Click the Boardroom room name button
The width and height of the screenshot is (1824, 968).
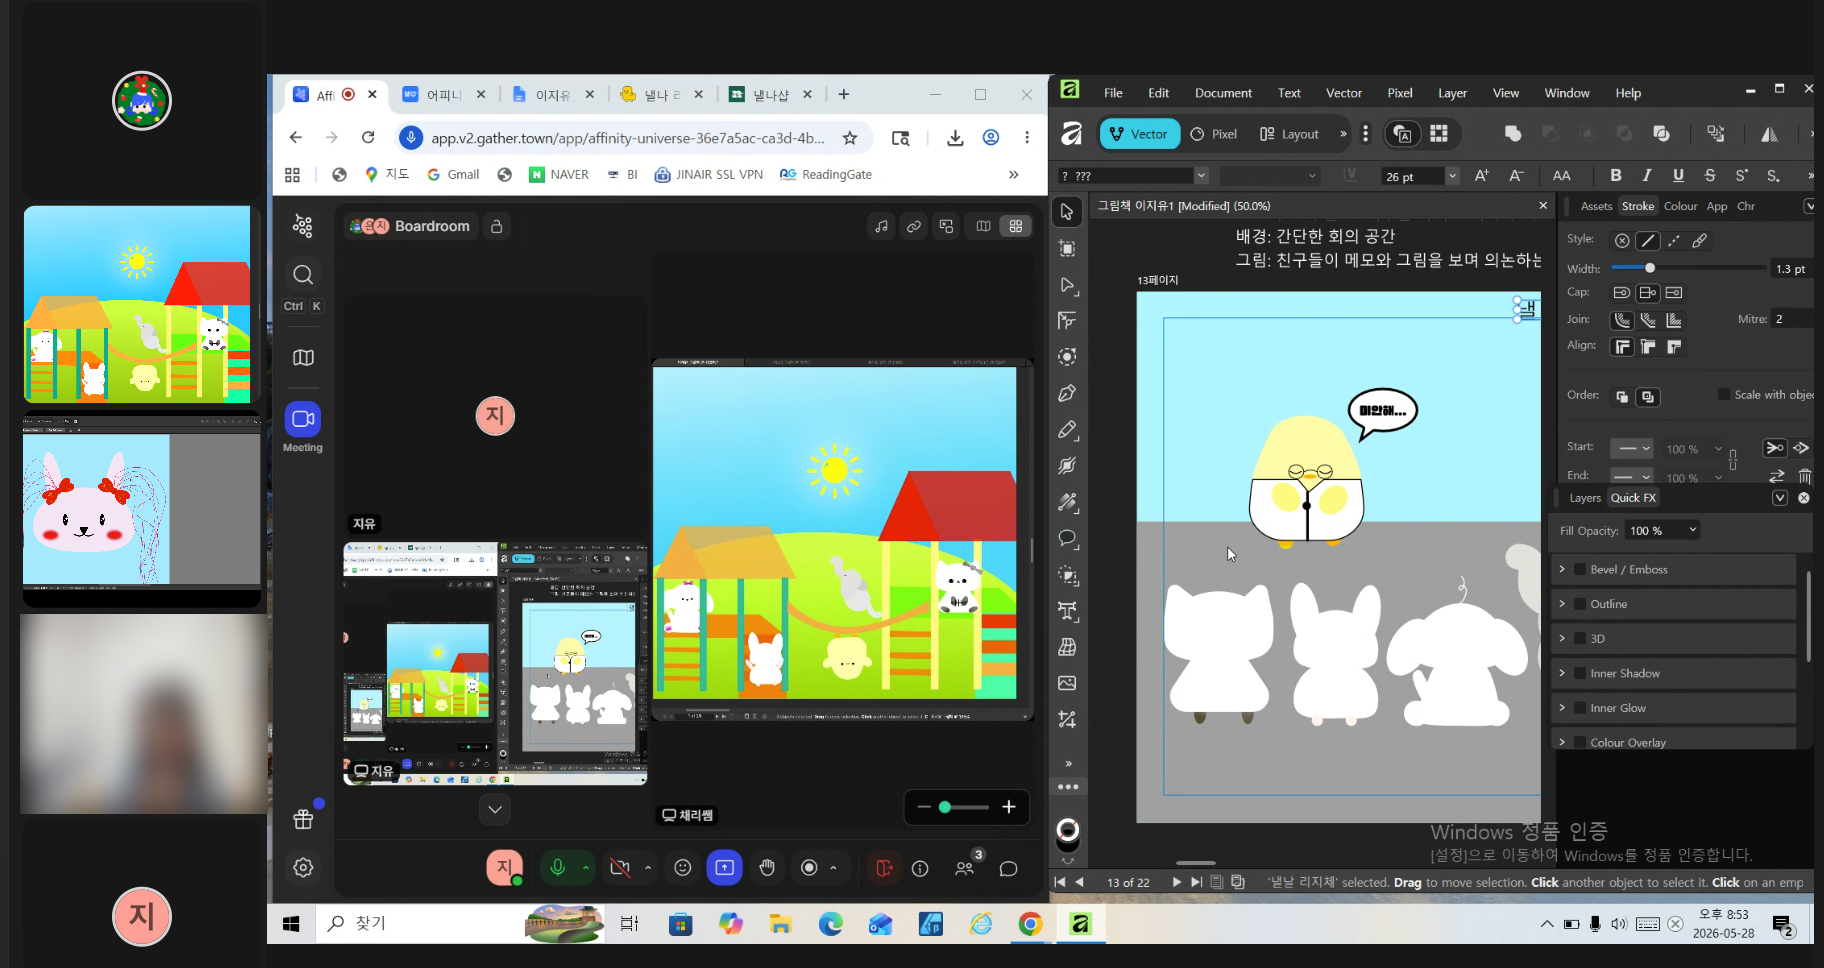pyautogui.click(x=411, y=226)
